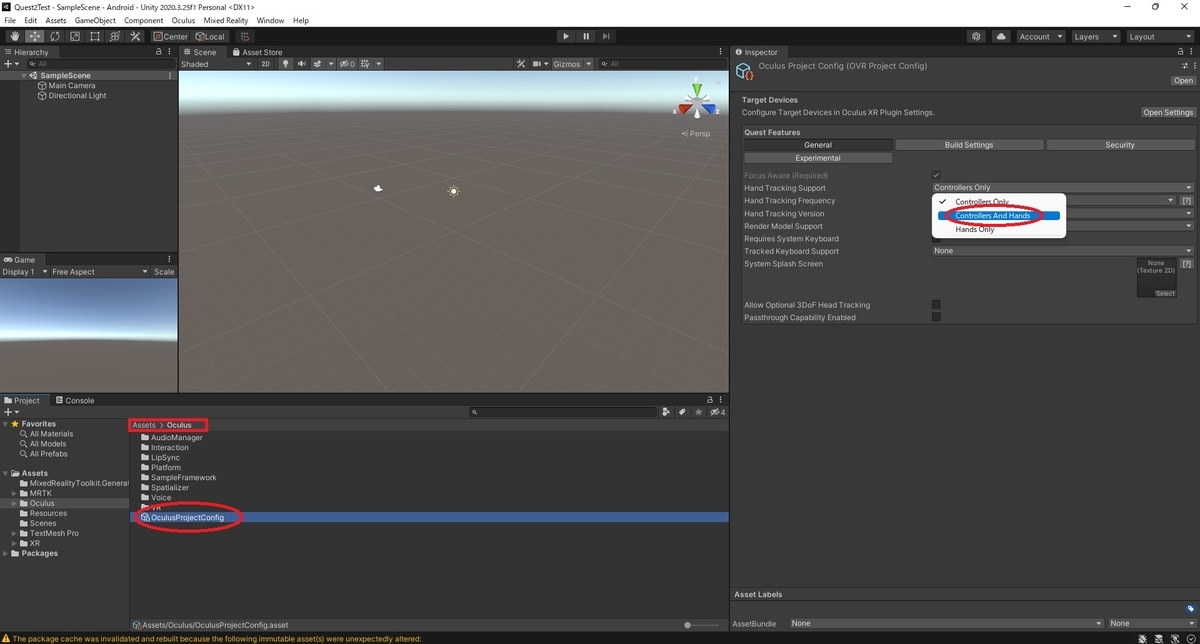The width and height of the screenshot is (1200, 644).
Task: Toggle hidden objects visibility in Scene
Action: [346, 64]
